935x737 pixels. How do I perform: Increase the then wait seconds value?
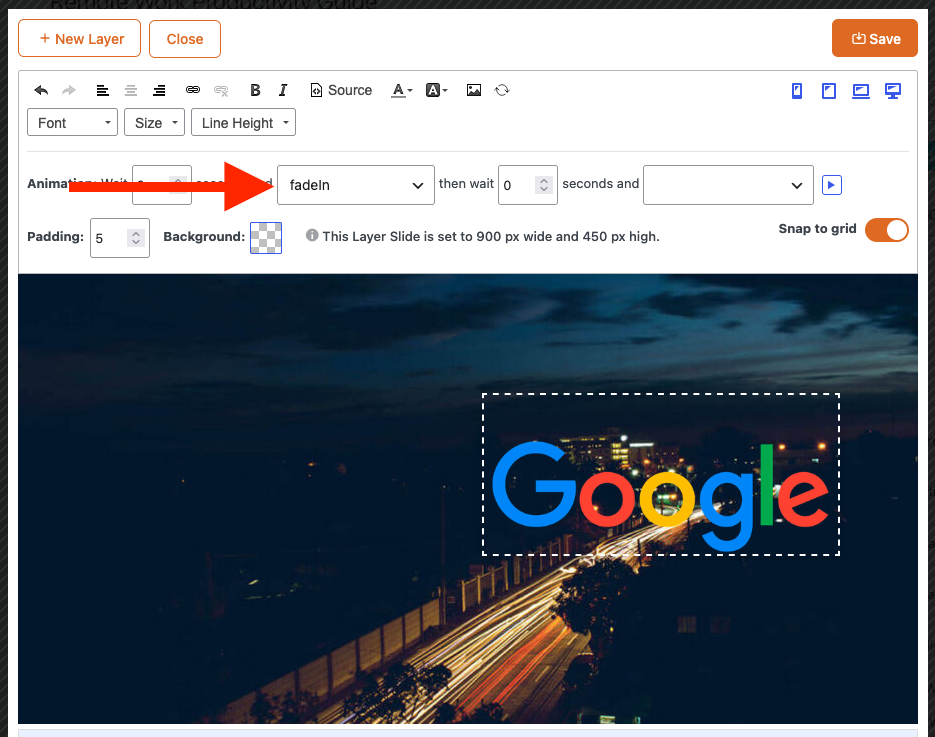point(544,181)
